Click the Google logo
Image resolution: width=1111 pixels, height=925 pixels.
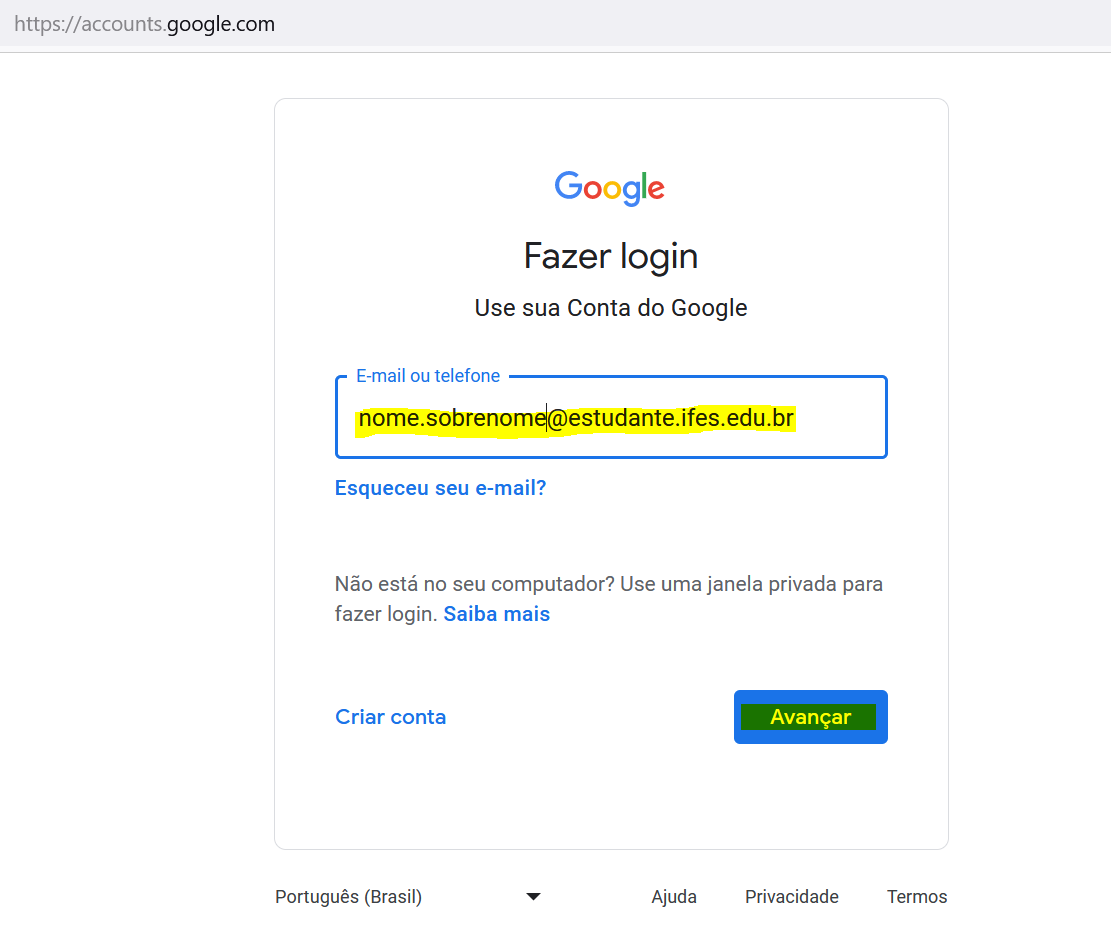click(610, 187)
